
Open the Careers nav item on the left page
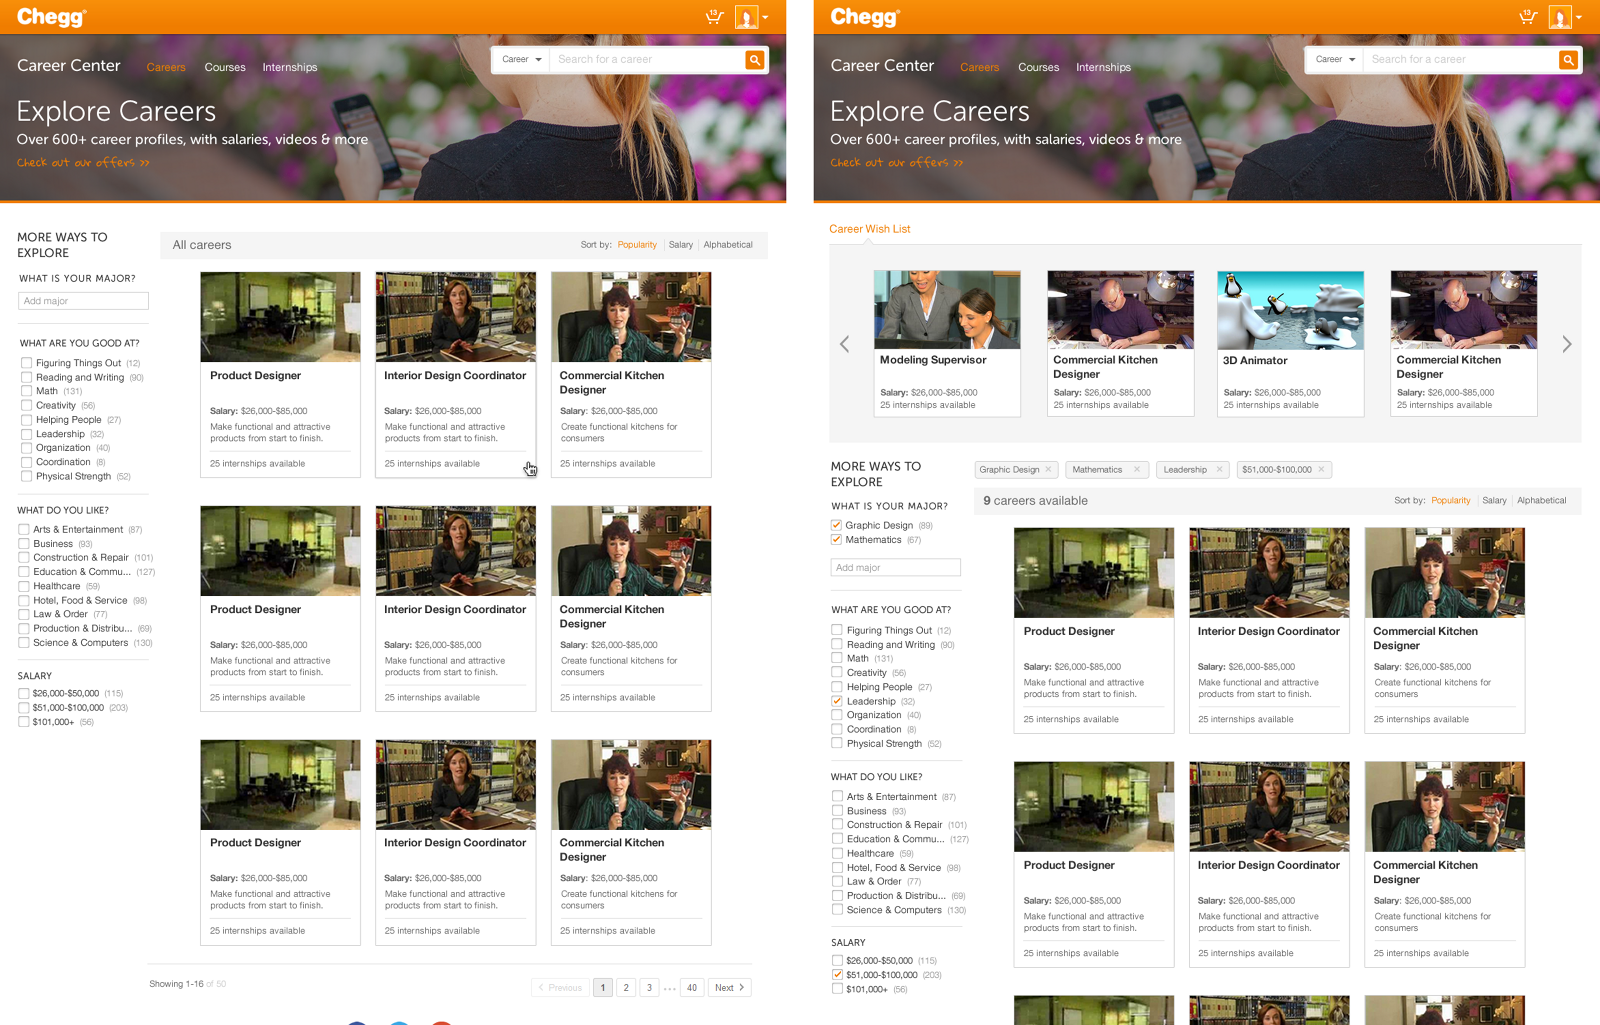[166, 67]
